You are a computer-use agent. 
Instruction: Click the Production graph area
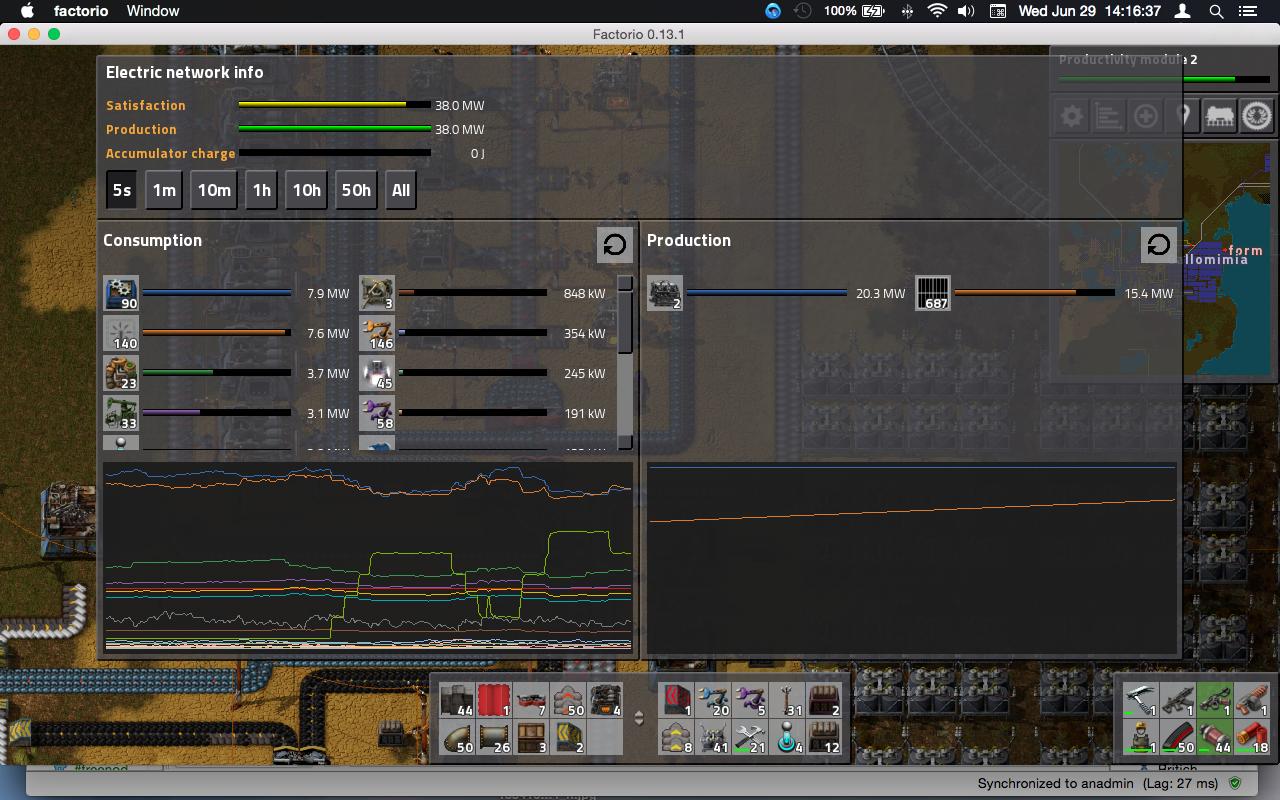(x=912, y=557)
